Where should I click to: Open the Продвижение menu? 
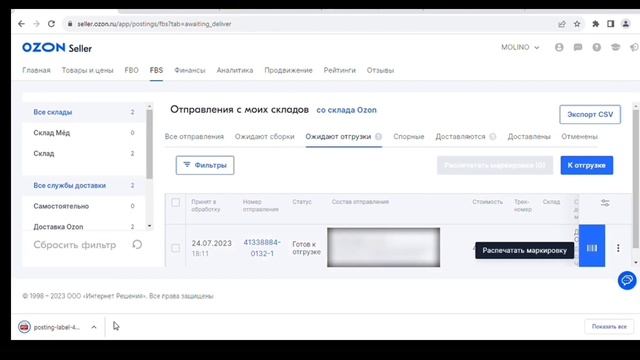pyautogui.click(x=288, y=70)
